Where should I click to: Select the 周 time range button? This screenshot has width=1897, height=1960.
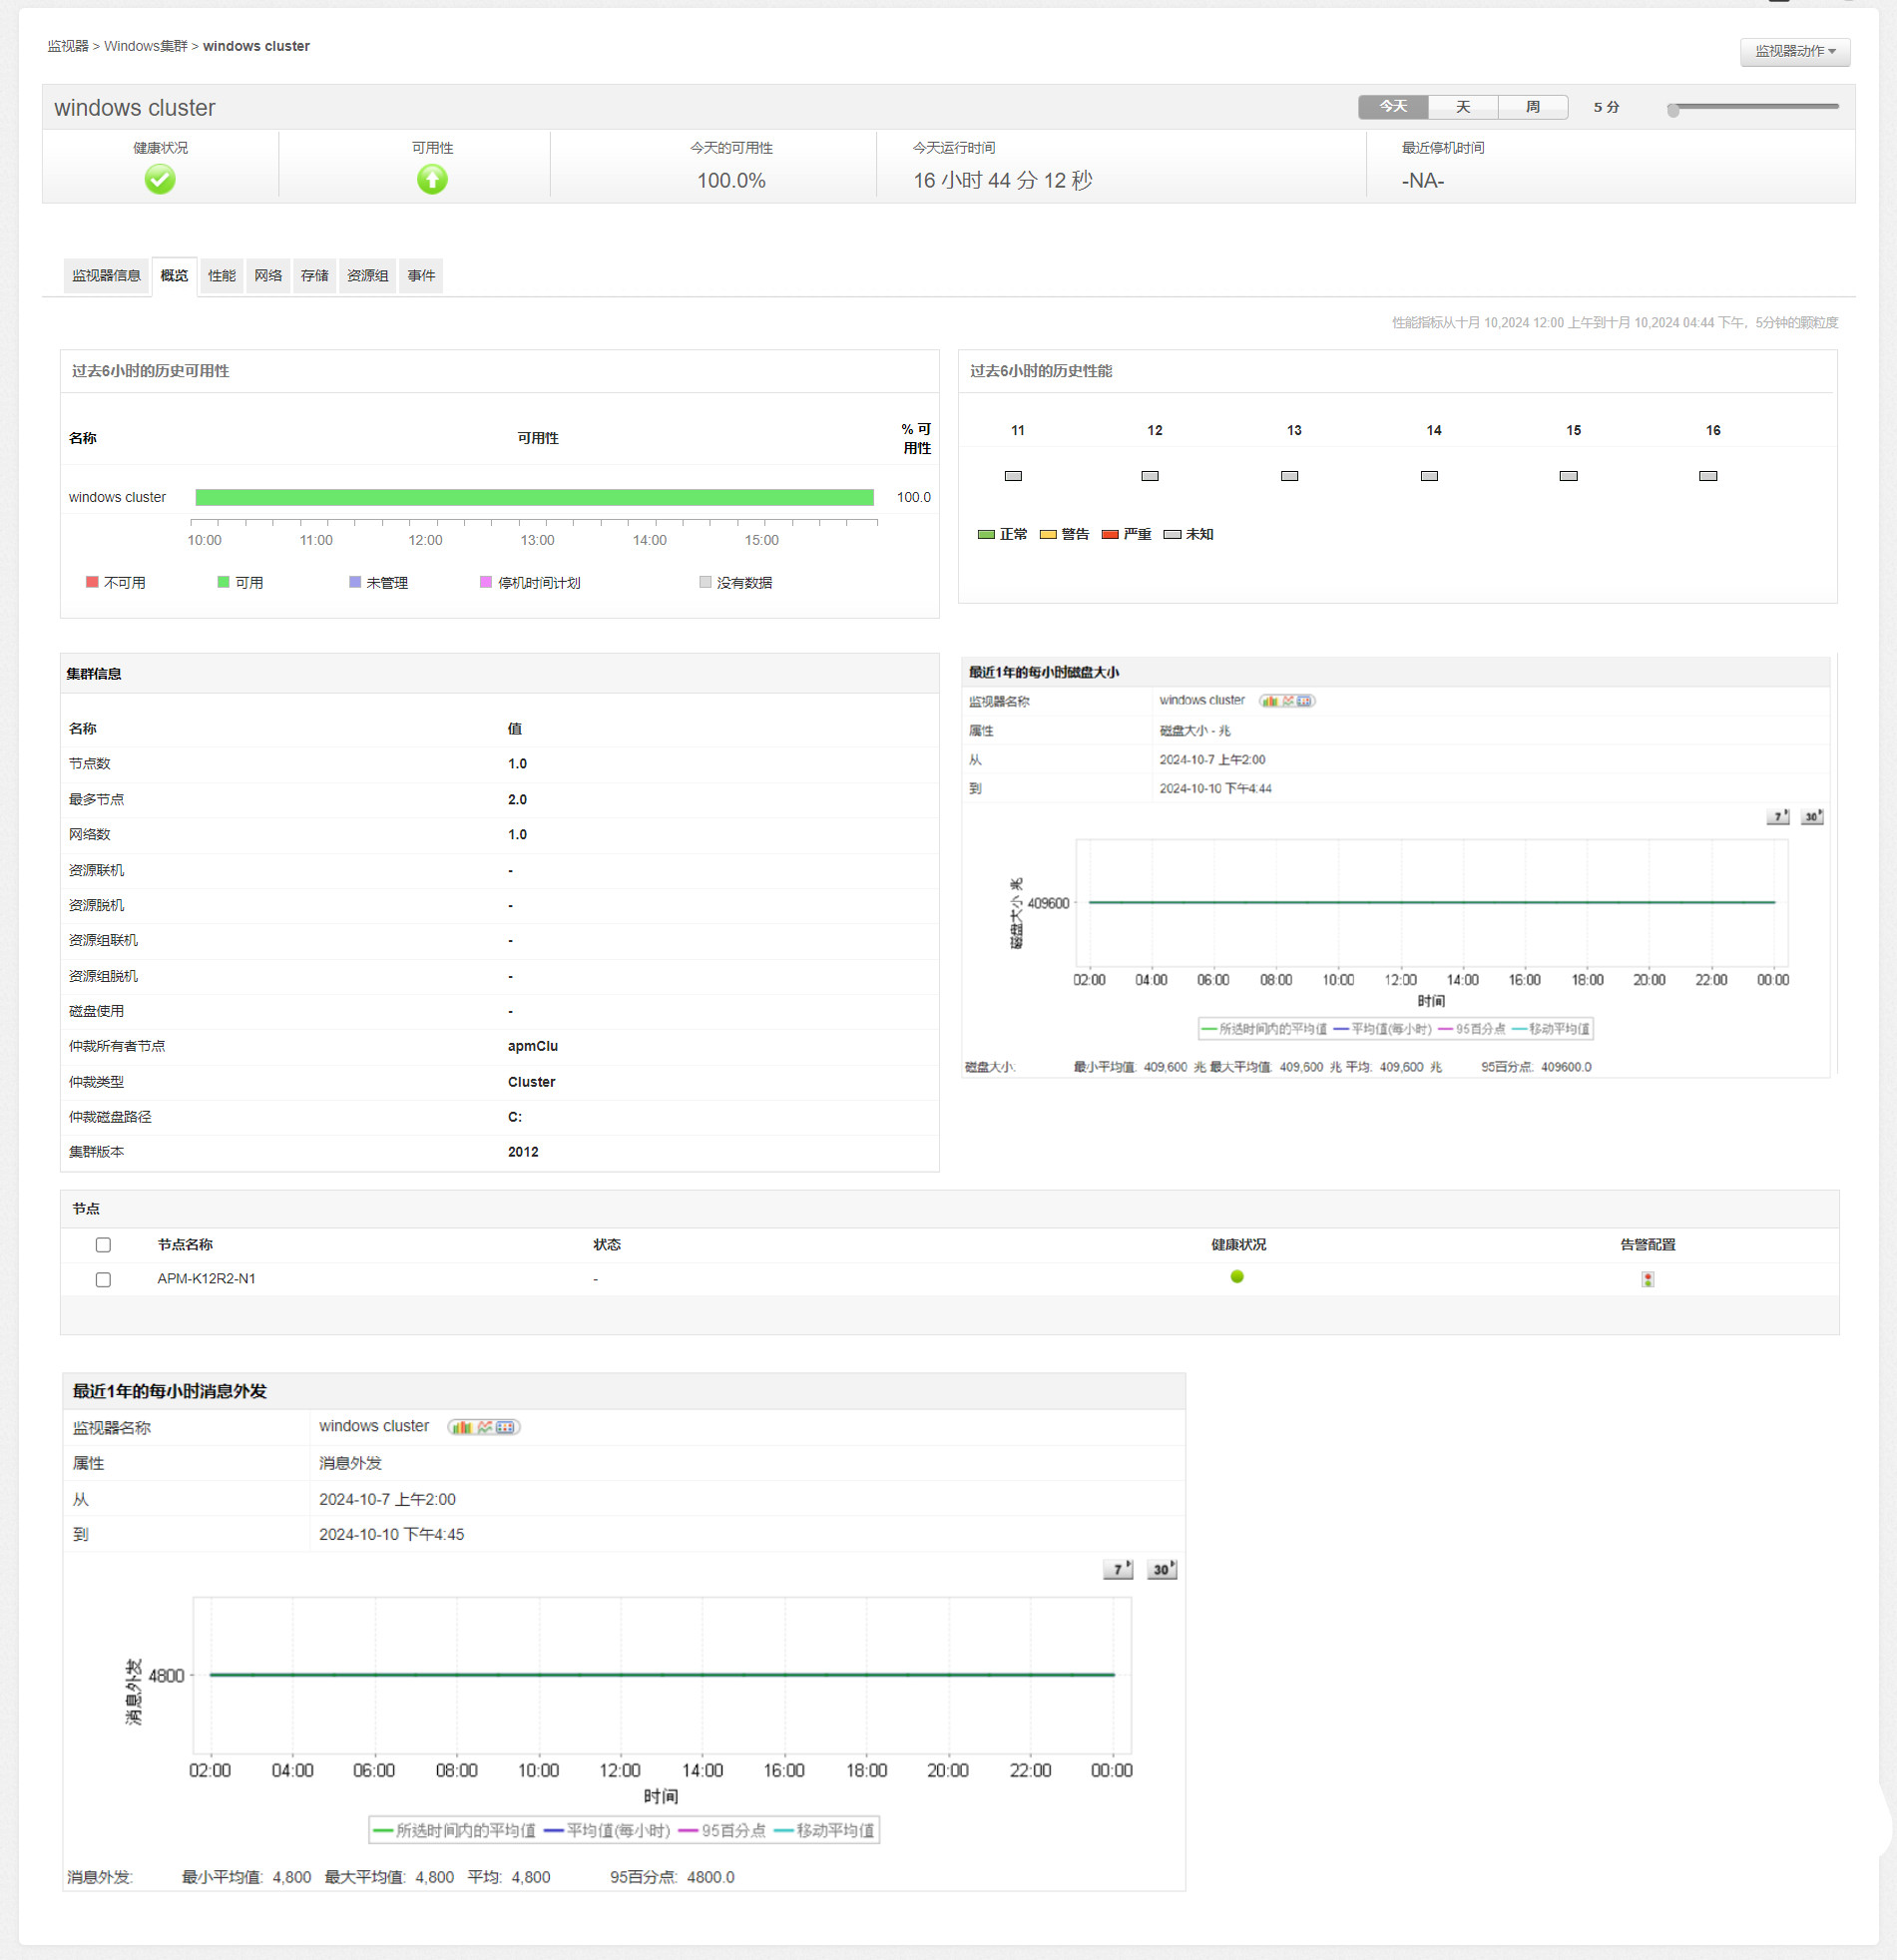pyautogui.click(x=1533, y=107)
